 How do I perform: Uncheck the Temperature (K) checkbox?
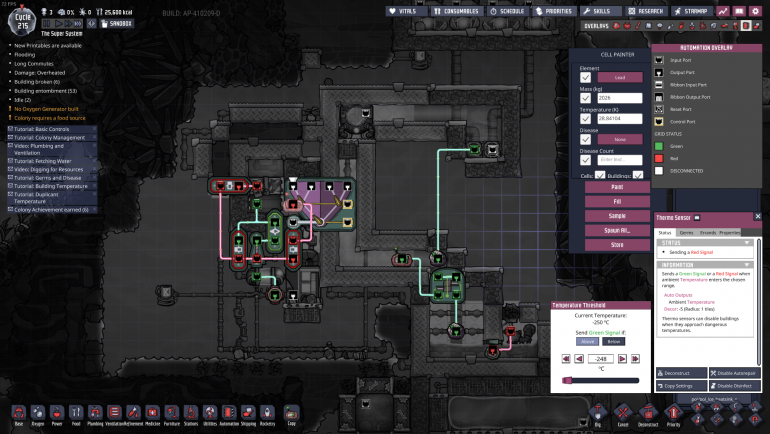585,119
